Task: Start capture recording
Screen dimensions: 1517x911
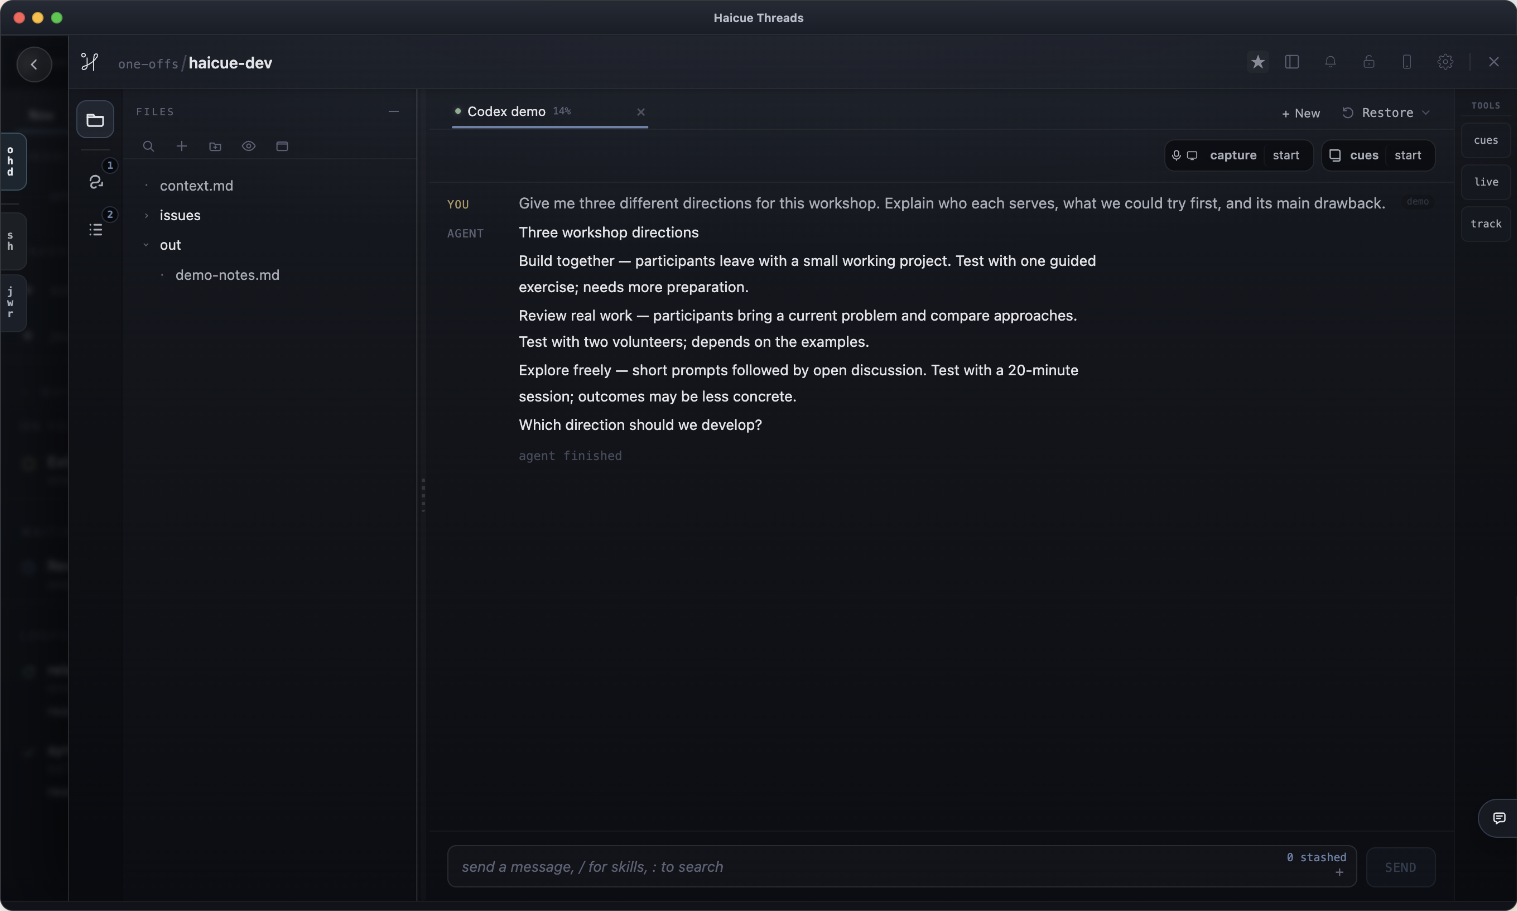Action: click(x=1286, y=155)
